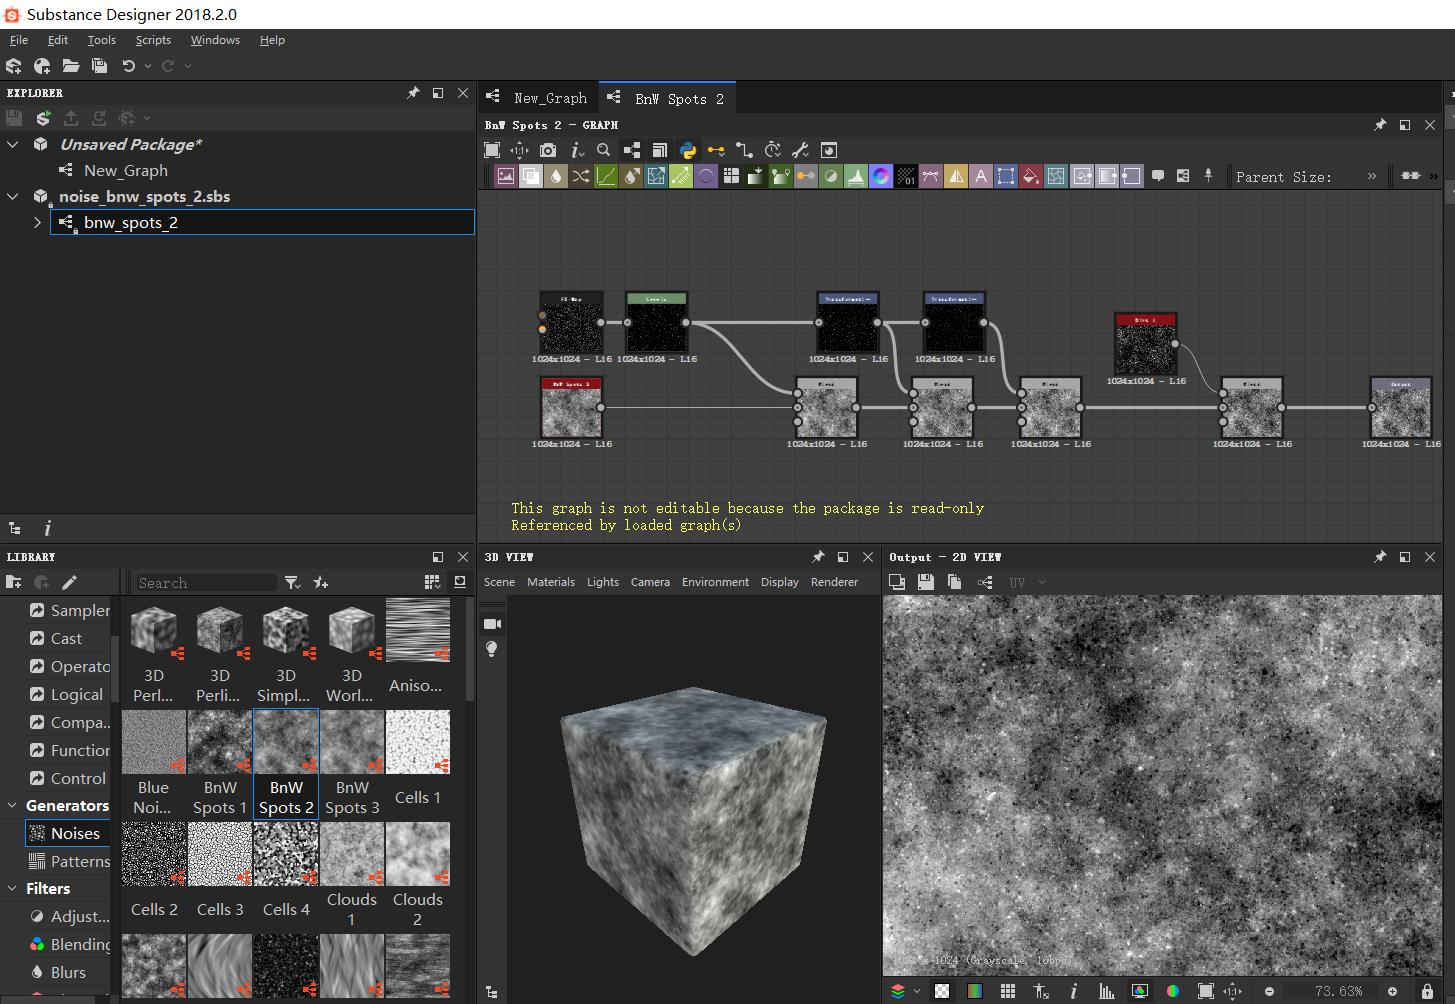Click the Python scripting icon in graph toolbar

point(688,150)
